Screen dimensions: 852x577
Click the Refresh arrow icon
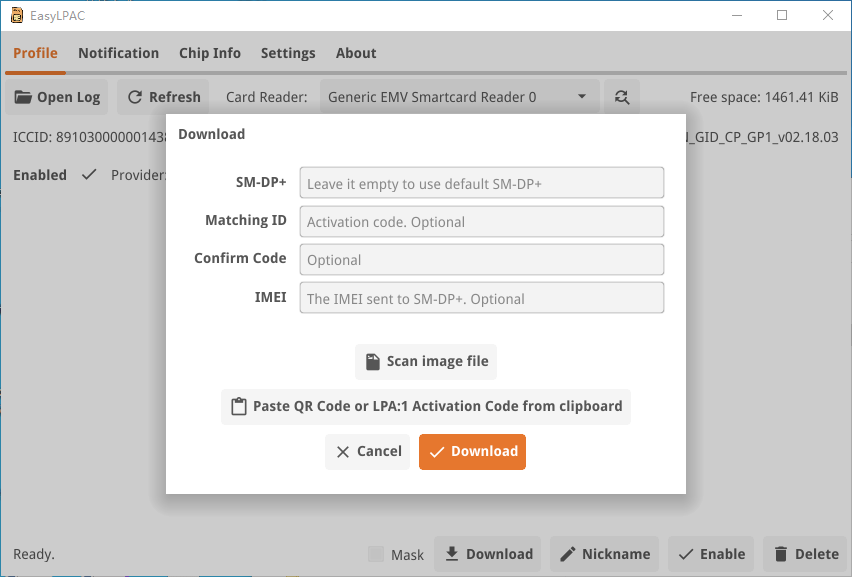click(135, 97)
